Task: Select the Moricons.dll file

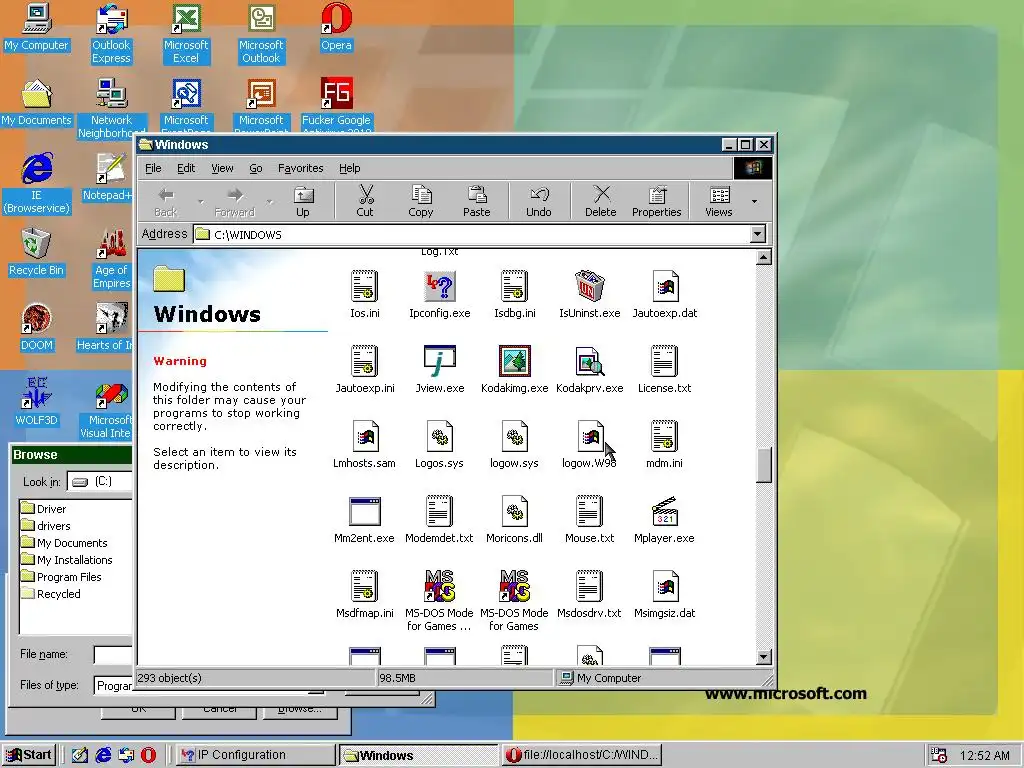Action: tap(515, 519)
